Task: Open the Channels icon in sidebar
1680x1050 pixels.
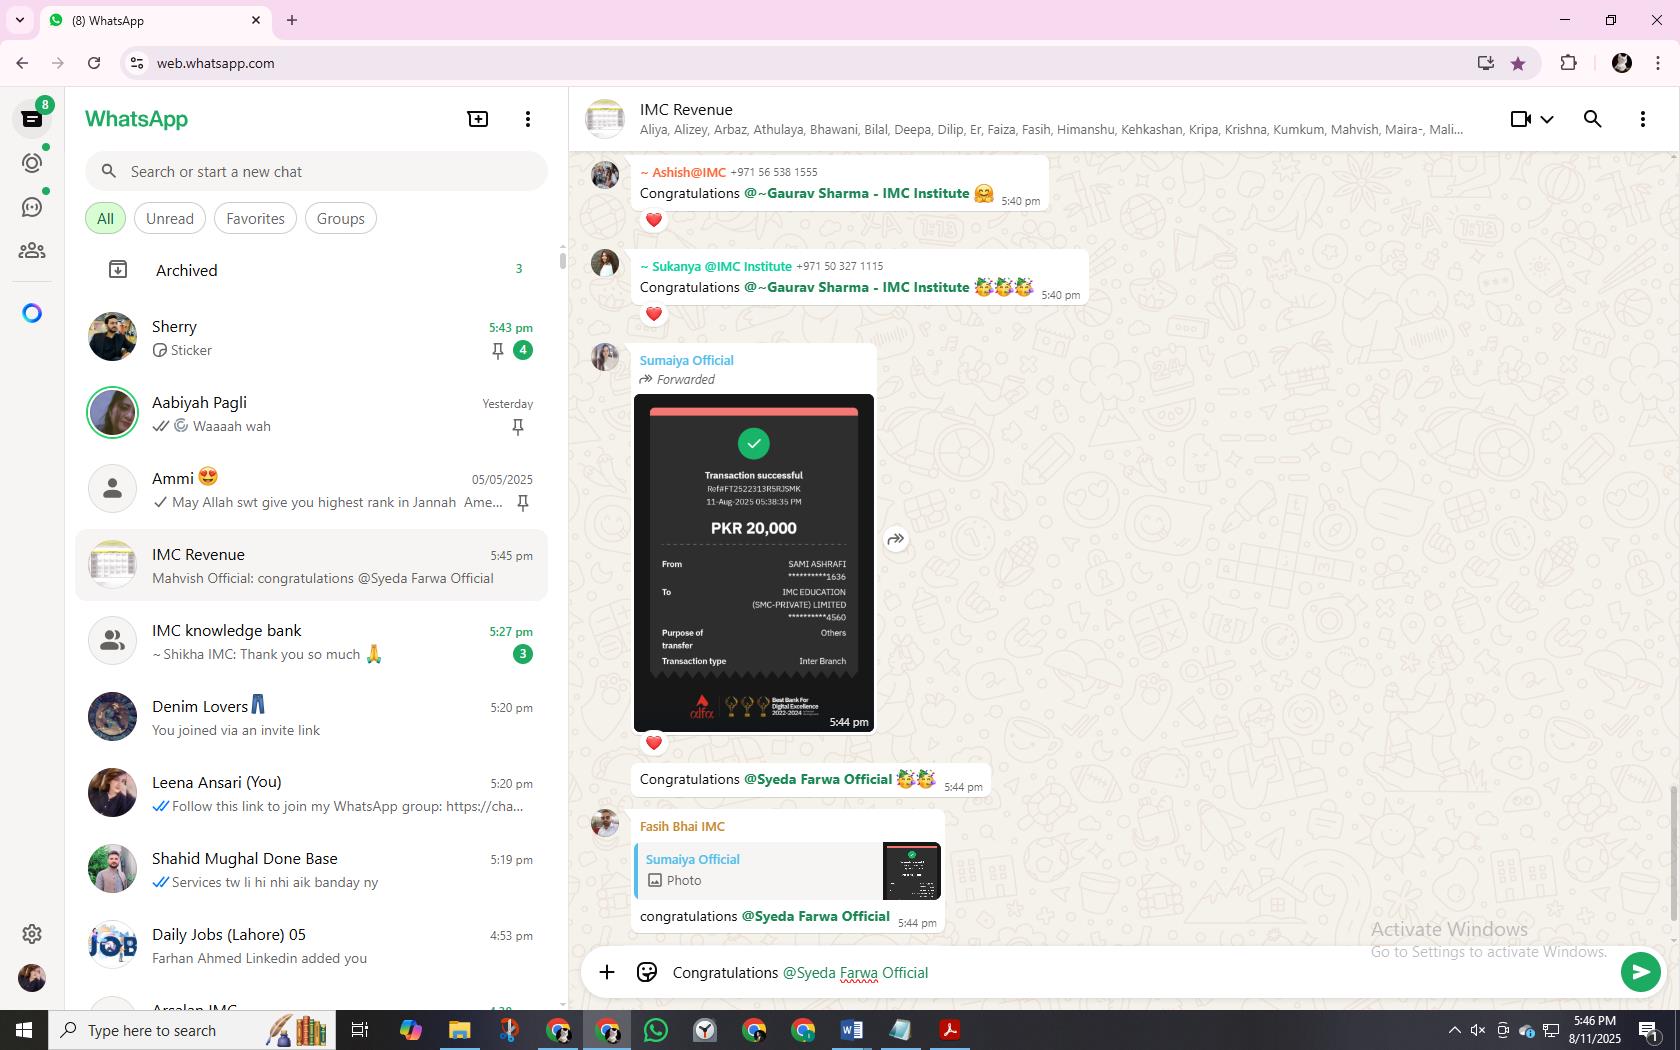Action: coord(32,207)
